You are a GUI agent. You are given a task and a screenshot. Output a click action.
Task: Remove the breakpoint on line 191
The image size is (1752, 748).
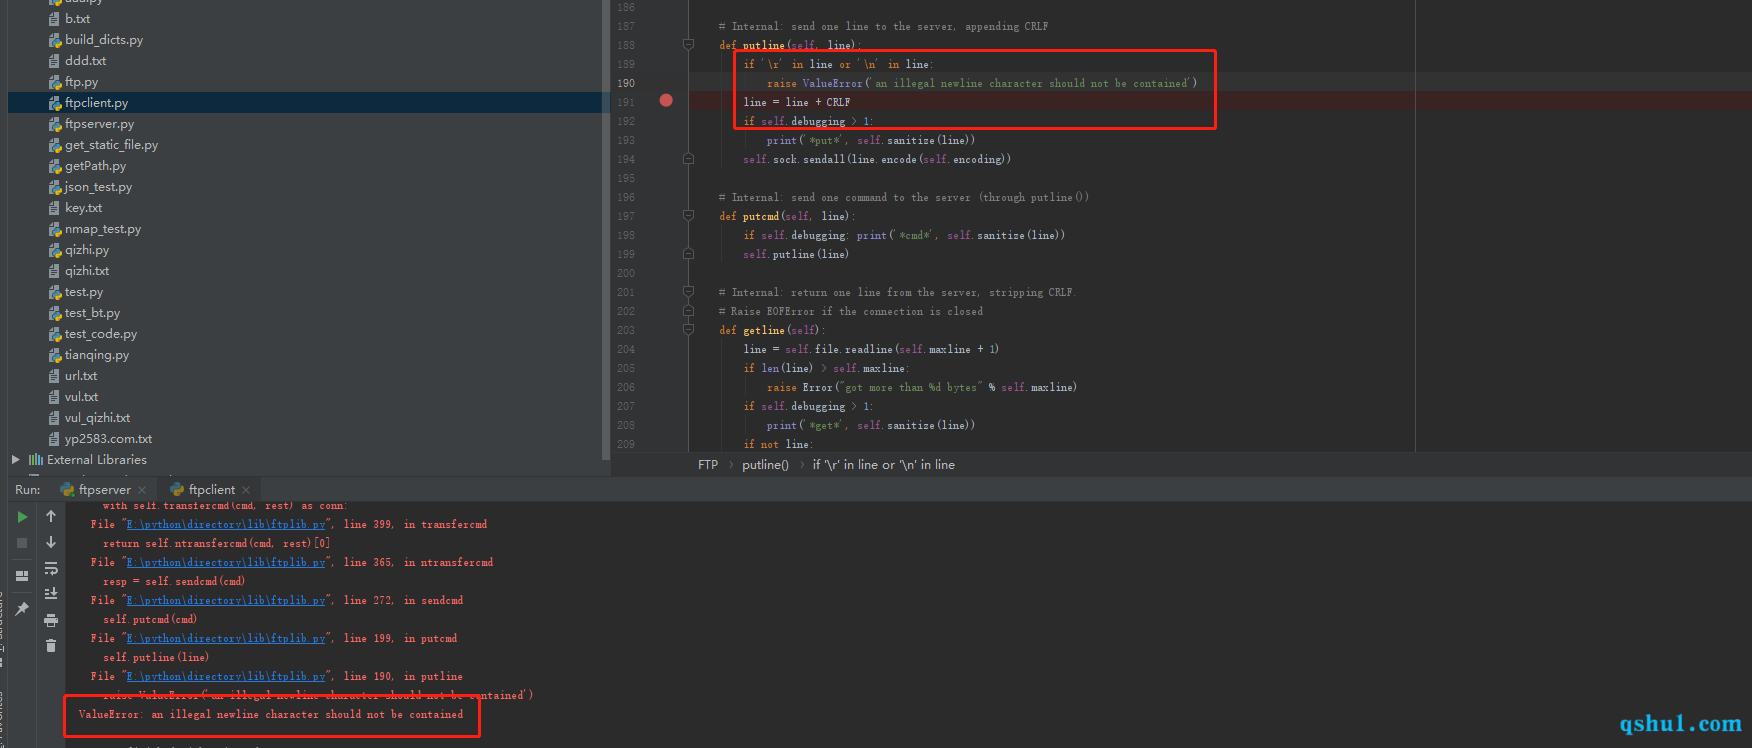point(666,100)
